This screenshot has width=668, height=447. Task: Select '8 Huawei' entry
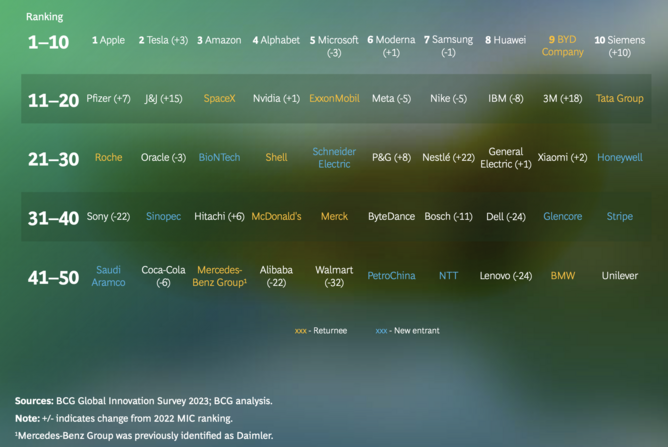[x=505, y=40]
